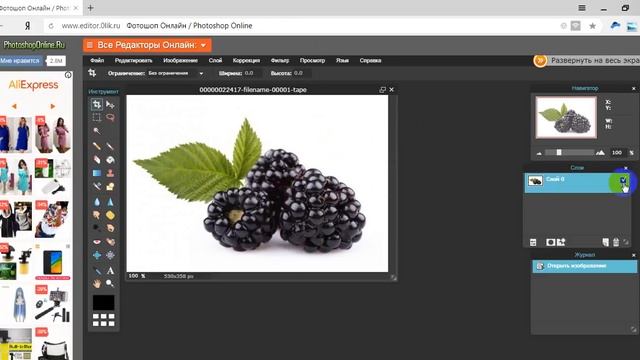Maximize the image document window
This screenshot has height=360, width=640.
click(382, 90)
